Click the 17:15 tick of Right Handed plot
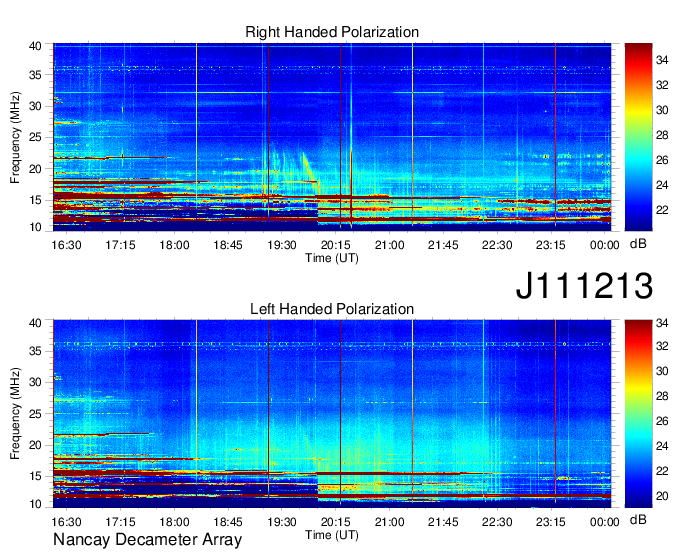 coord(120,245)
